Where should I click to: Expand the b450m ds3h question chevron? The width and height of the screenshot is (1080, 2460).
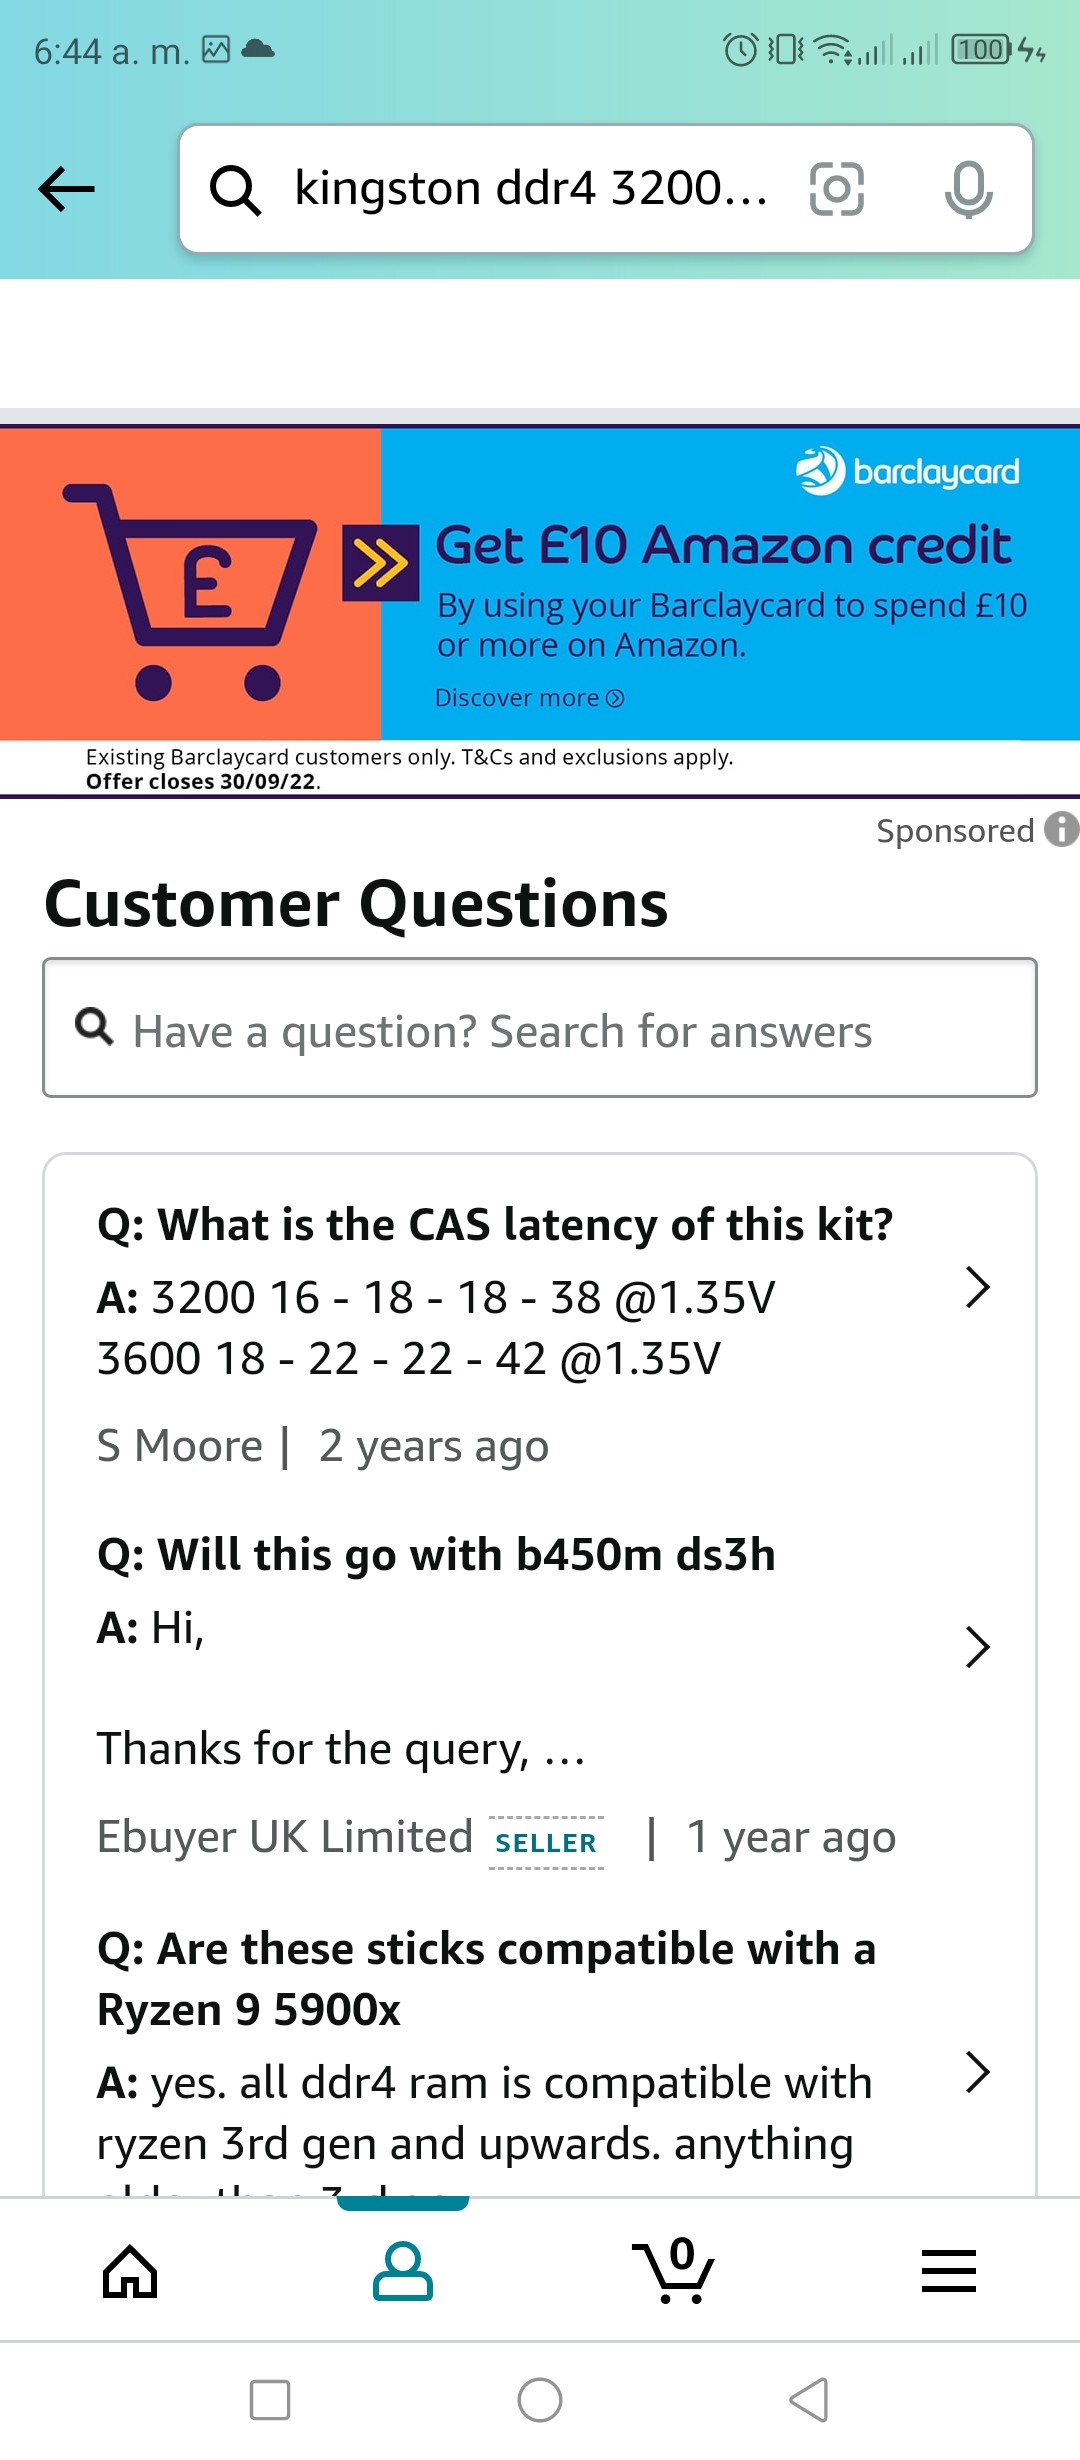[977, 1647]
